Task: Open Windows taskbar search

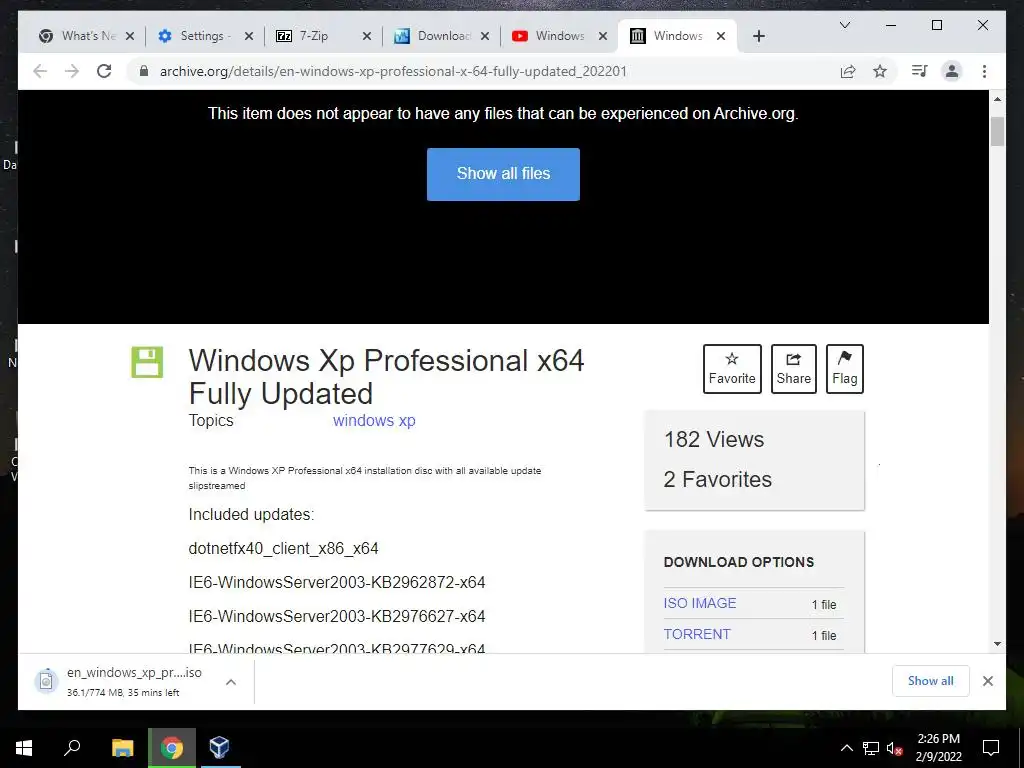Action: pyautogui.click(x=72, y=747)
